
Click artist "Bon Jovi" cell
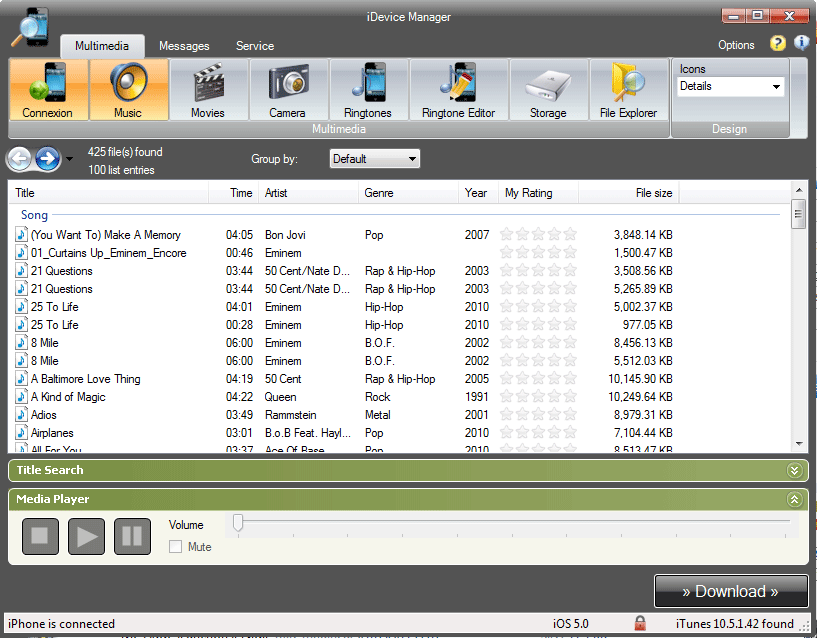(x=285, y=235)
